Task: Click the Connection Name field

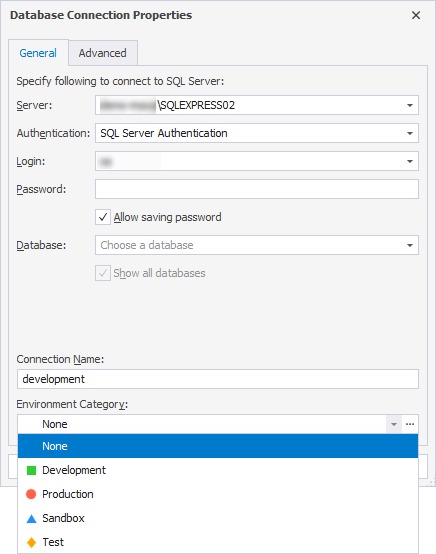Action: [218, 379]
